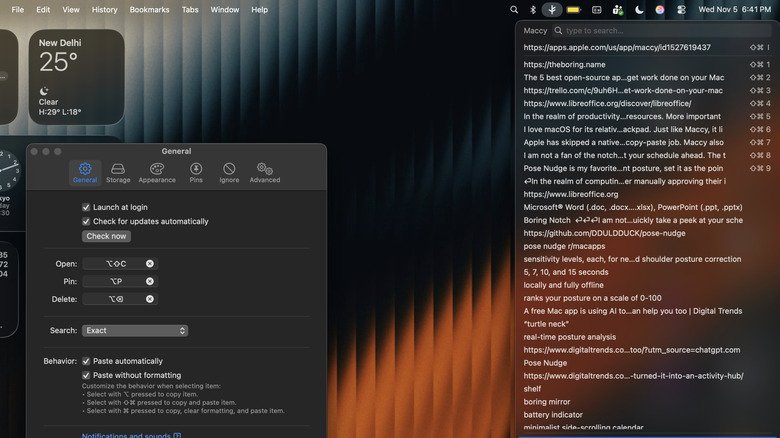
Task: Open the Search mode dropdown
Action: (135, 330)
